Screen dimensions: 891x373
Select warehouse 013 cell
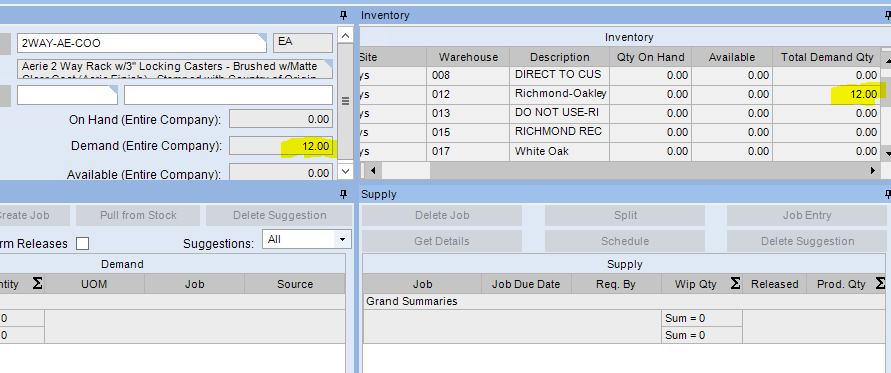pos(468,113)
